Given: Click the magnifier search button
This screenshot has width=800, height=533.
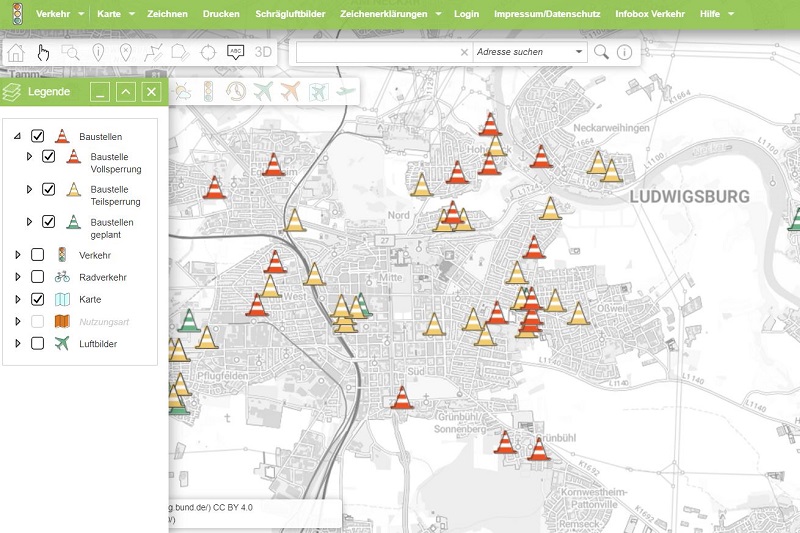Looking at the screenshot, I should point(601,52).
